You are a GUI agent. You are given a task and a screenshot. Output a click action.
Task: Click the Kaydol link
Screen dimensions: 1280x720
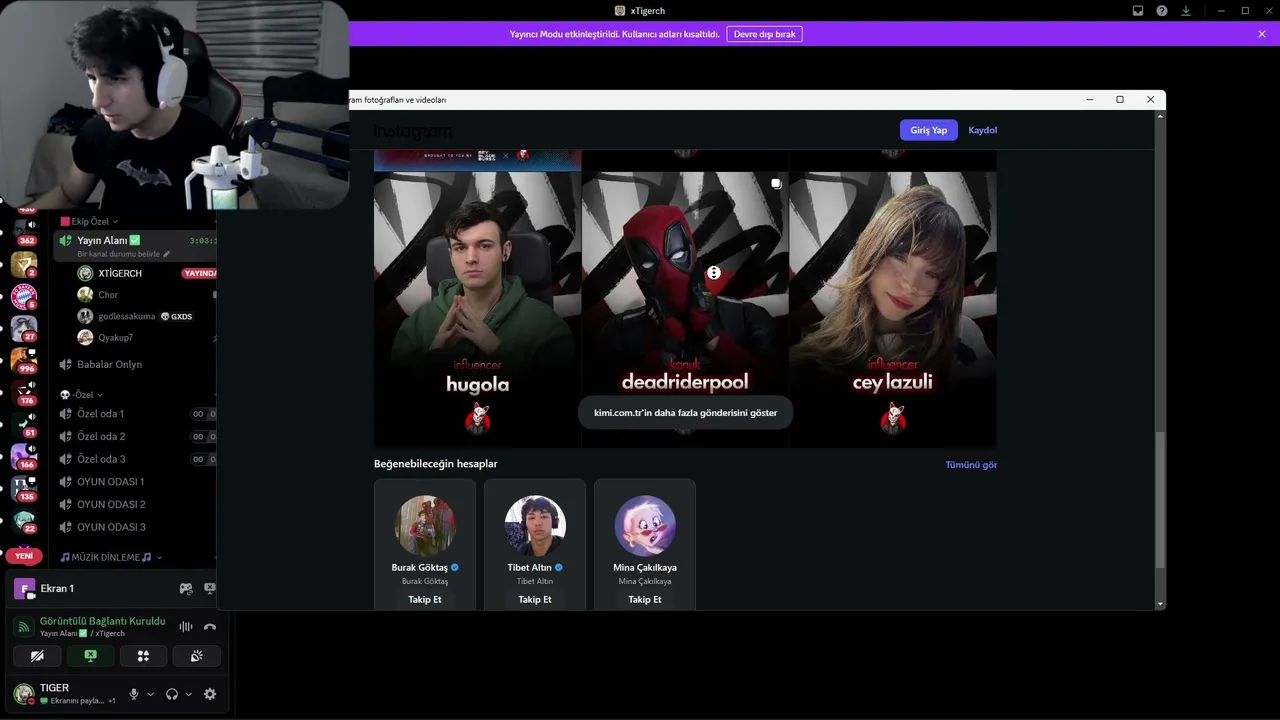pos(983,130)
